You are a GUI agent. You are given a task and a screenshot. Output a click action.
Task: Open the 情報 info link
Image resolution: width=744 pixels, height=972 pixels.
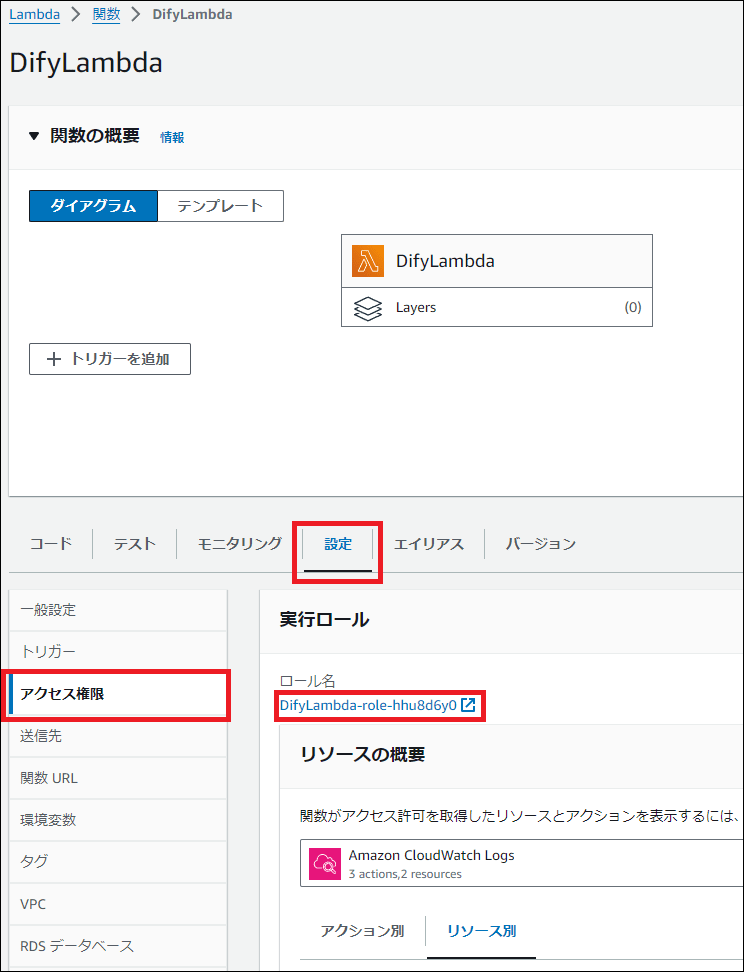click(172, 138)
